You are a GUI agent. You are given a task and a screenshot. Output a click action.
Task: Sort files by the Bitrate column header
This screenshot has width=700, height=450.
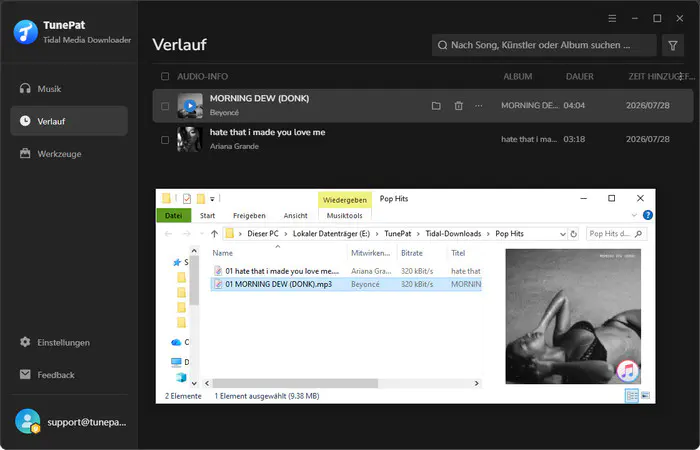(412, 253)
